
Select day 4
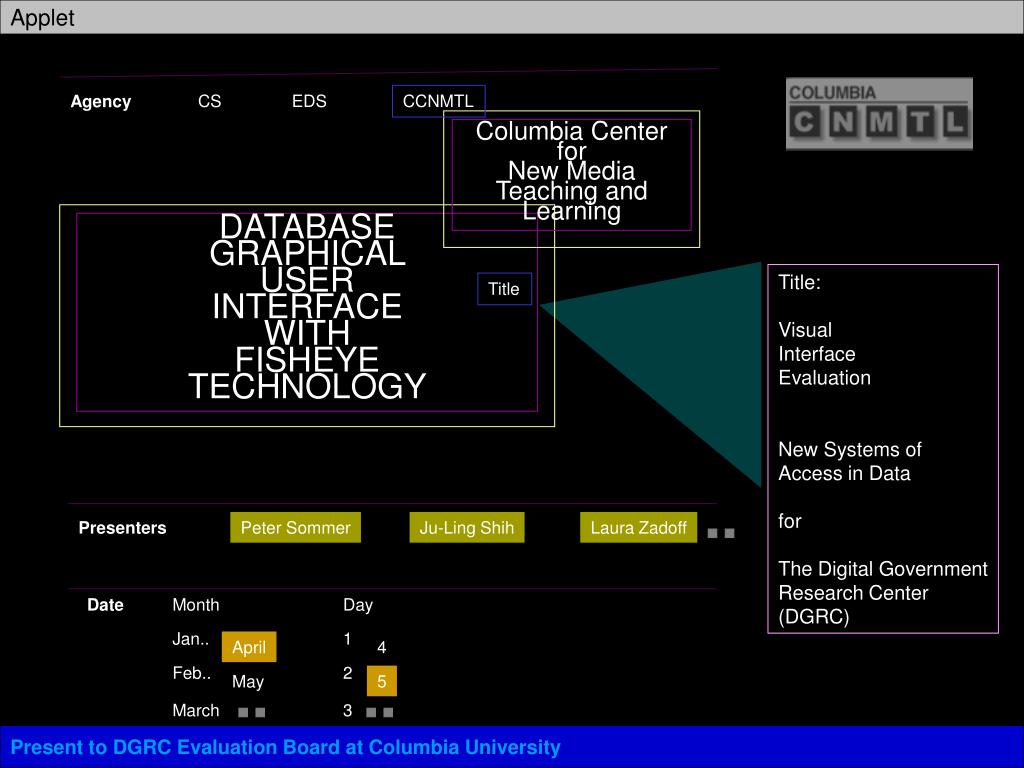382,647
